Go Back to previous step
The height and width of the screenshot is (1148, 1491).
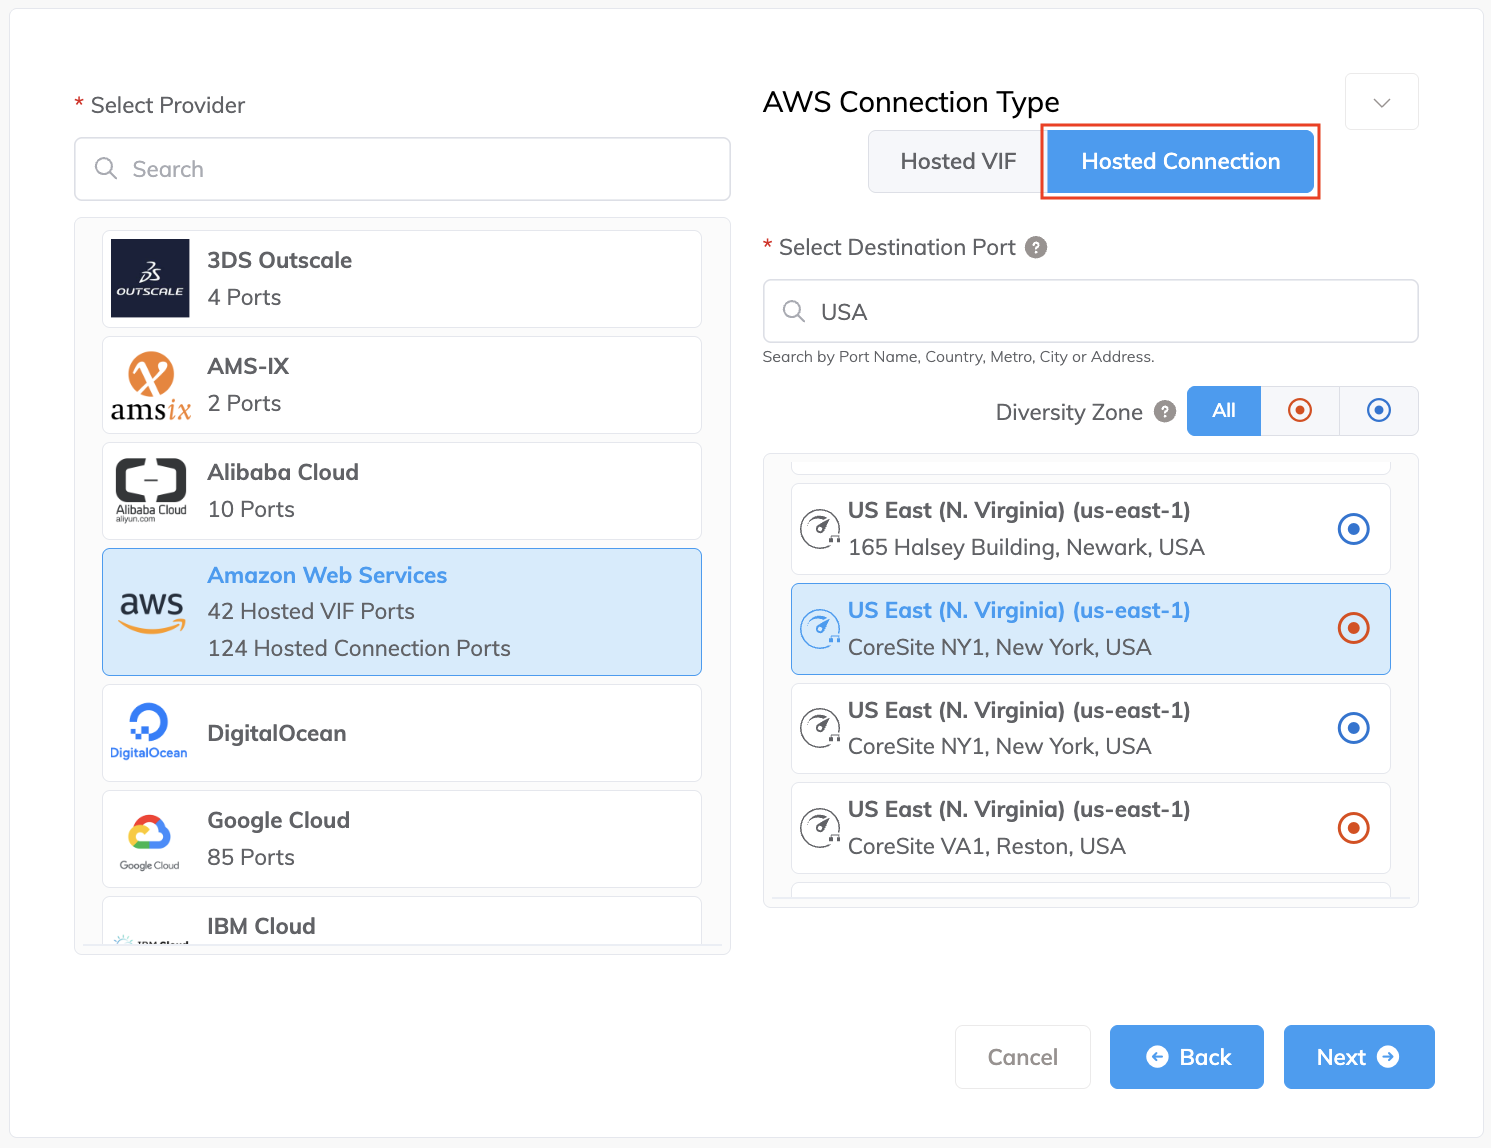[x=1187, y=1057]
